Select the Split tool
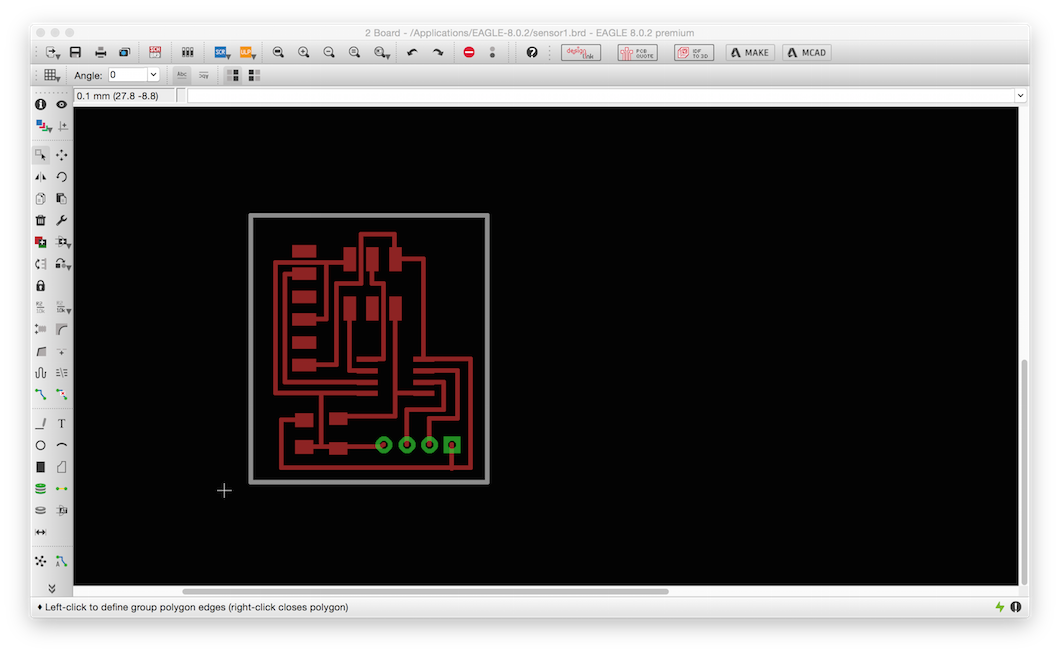This screenshot has height=654, width=1060. pyautogui.click(x=41, y=352)
